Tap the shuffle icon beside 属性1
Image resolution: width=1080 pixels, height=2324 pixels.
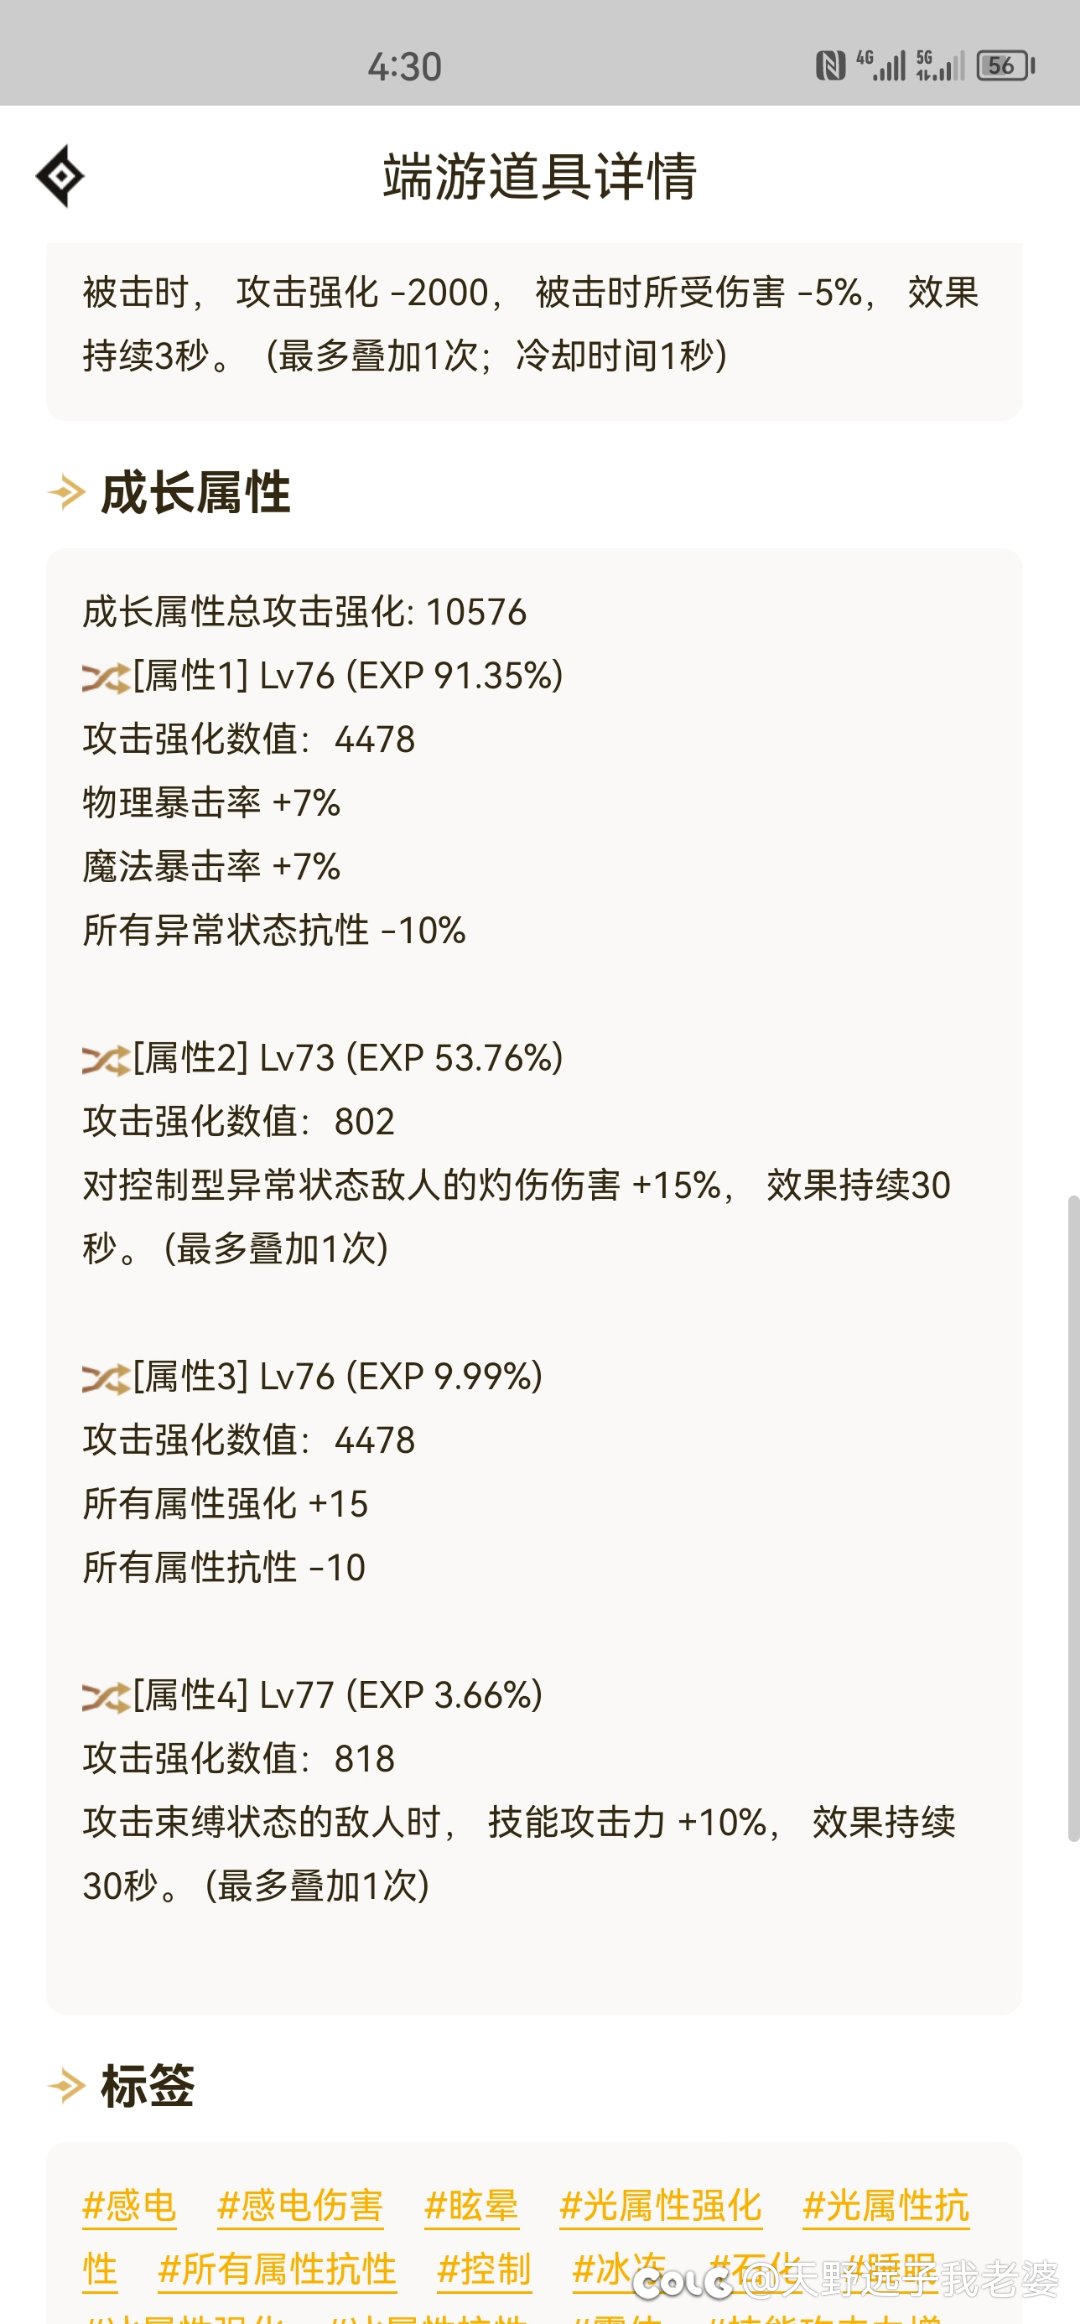106,678
